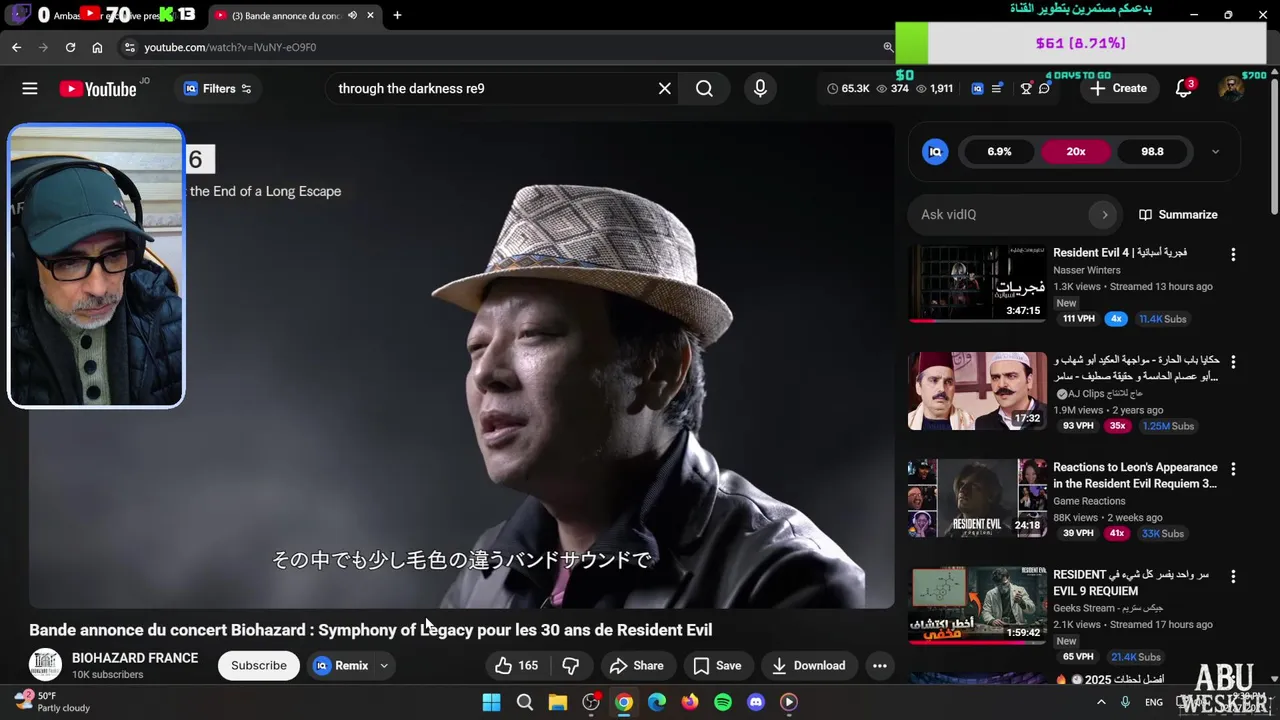Click vidIQ round logo in score panel
This screenshot has height=720, width=1280.
click(x=935, y=152)
